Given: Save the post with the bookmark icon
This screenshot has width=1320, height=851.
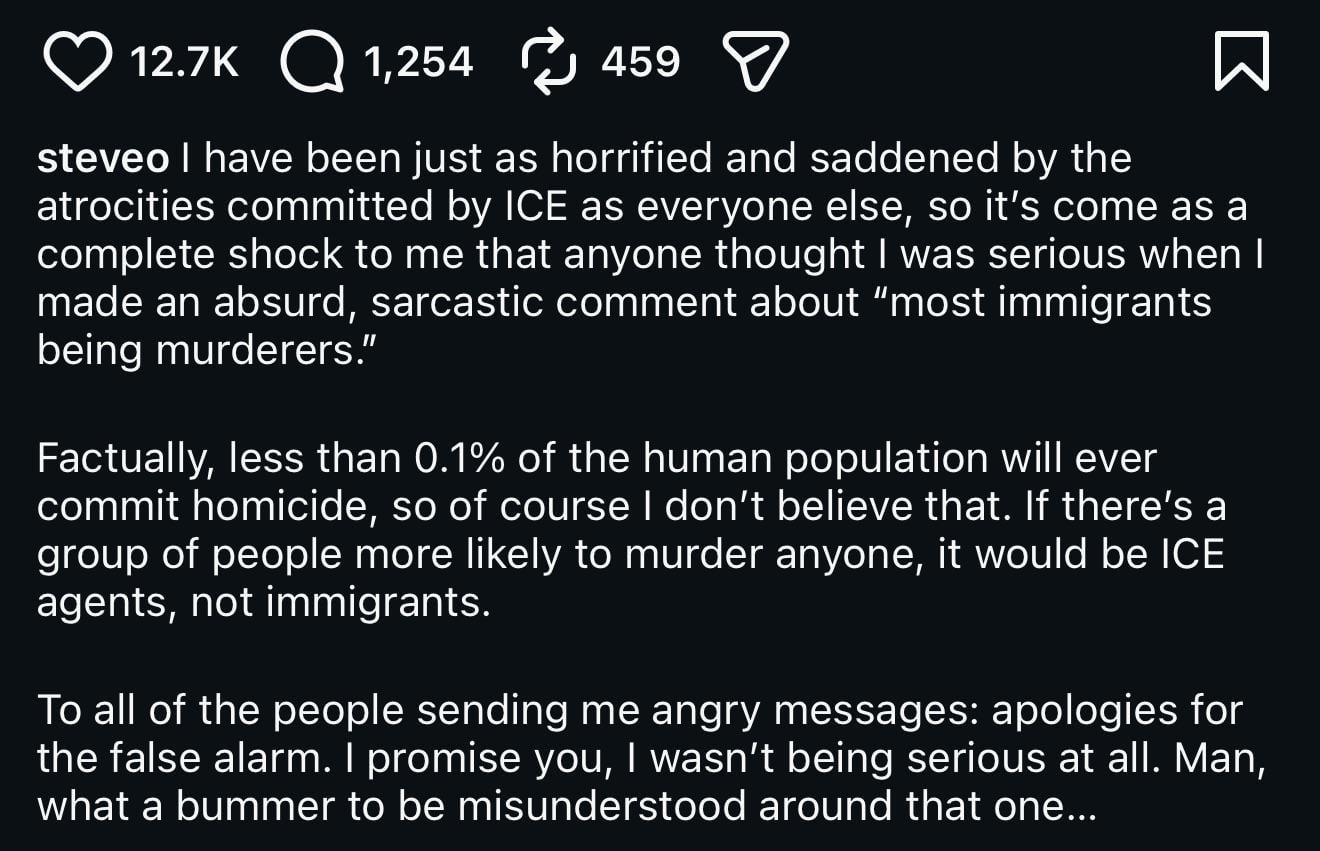Looking at the screenshot, I should (1241, 62).
